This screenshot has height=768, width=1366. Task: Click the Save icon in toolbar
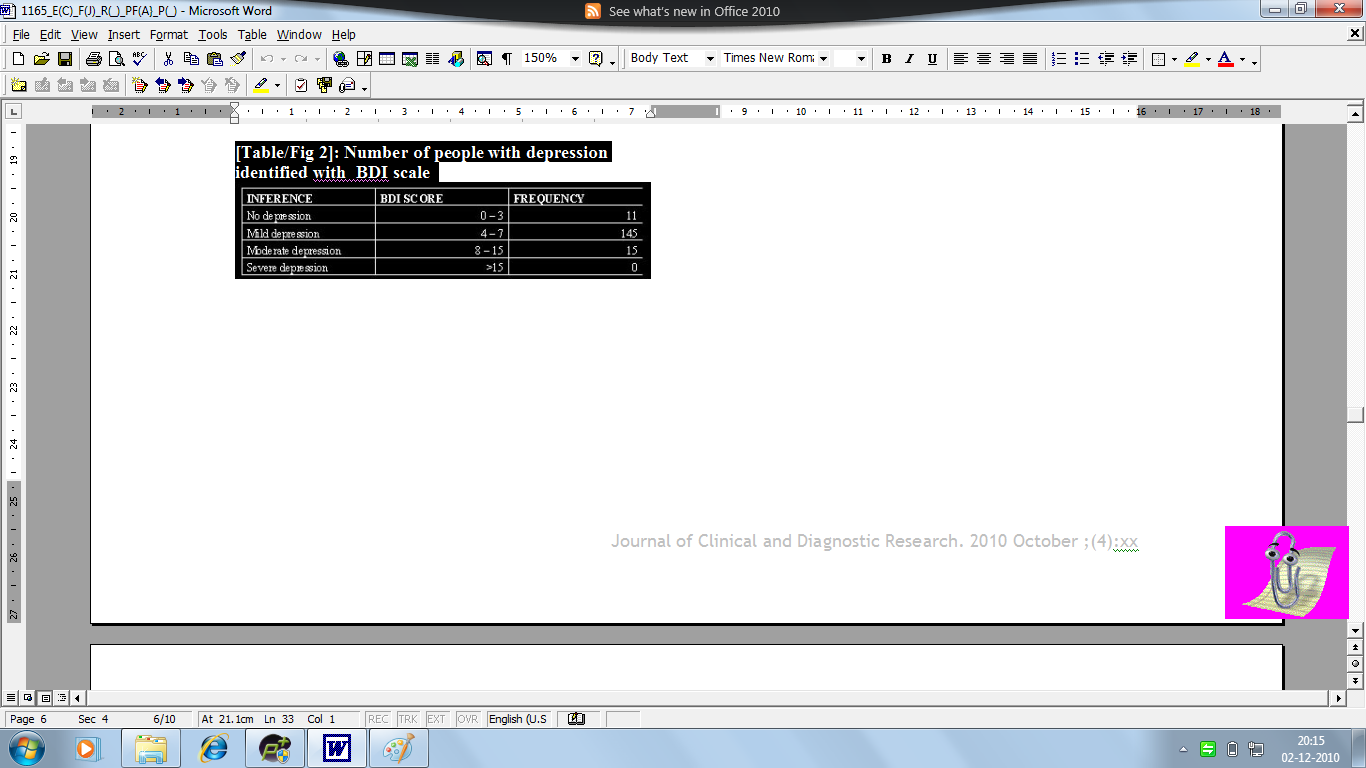pos(64,59)
